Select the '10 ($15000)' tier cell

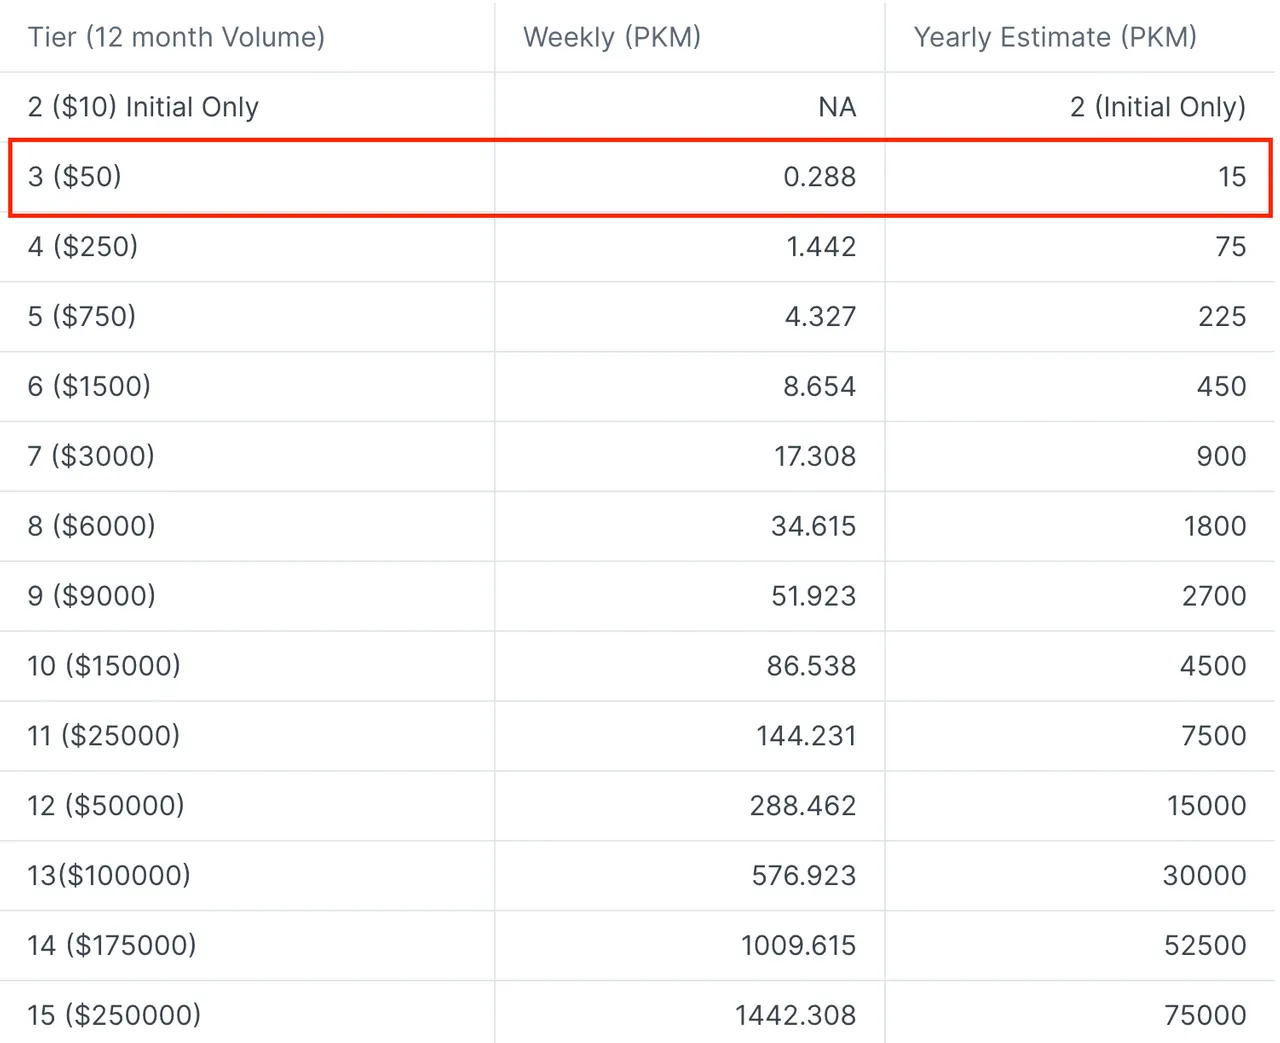[104, 666]
